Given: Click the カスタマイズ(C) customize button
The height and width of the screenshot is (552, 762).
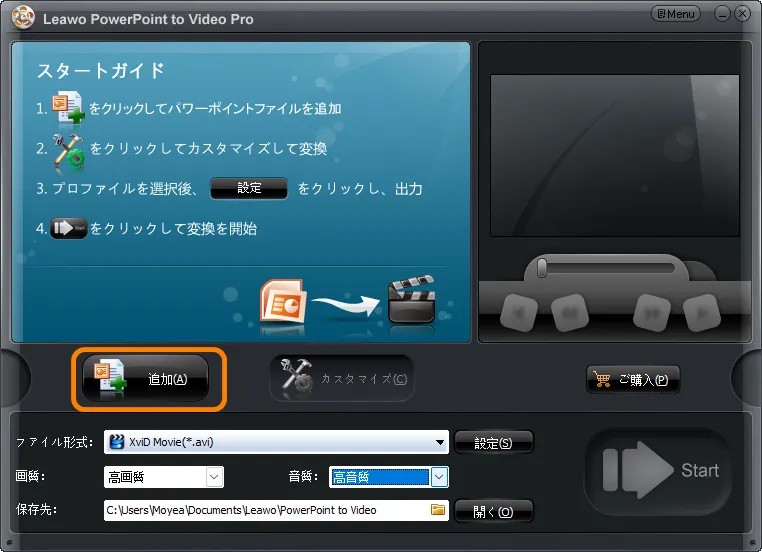Looking at the screenshot, I should (342, 379).
